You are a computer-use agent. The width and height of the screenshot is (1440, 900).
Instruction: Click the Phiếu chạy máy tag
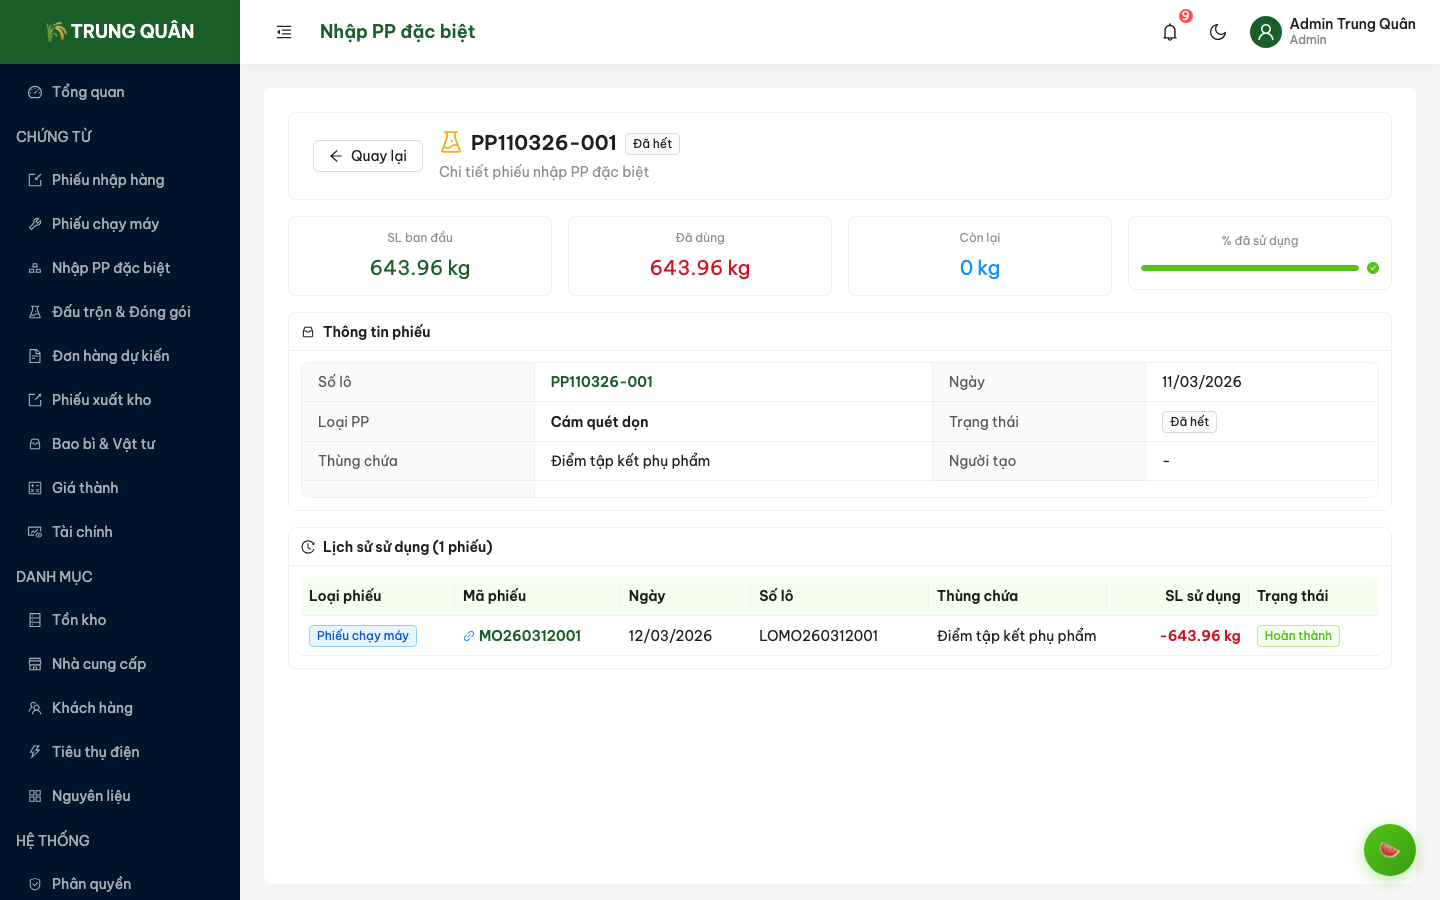tap(363, 636)
